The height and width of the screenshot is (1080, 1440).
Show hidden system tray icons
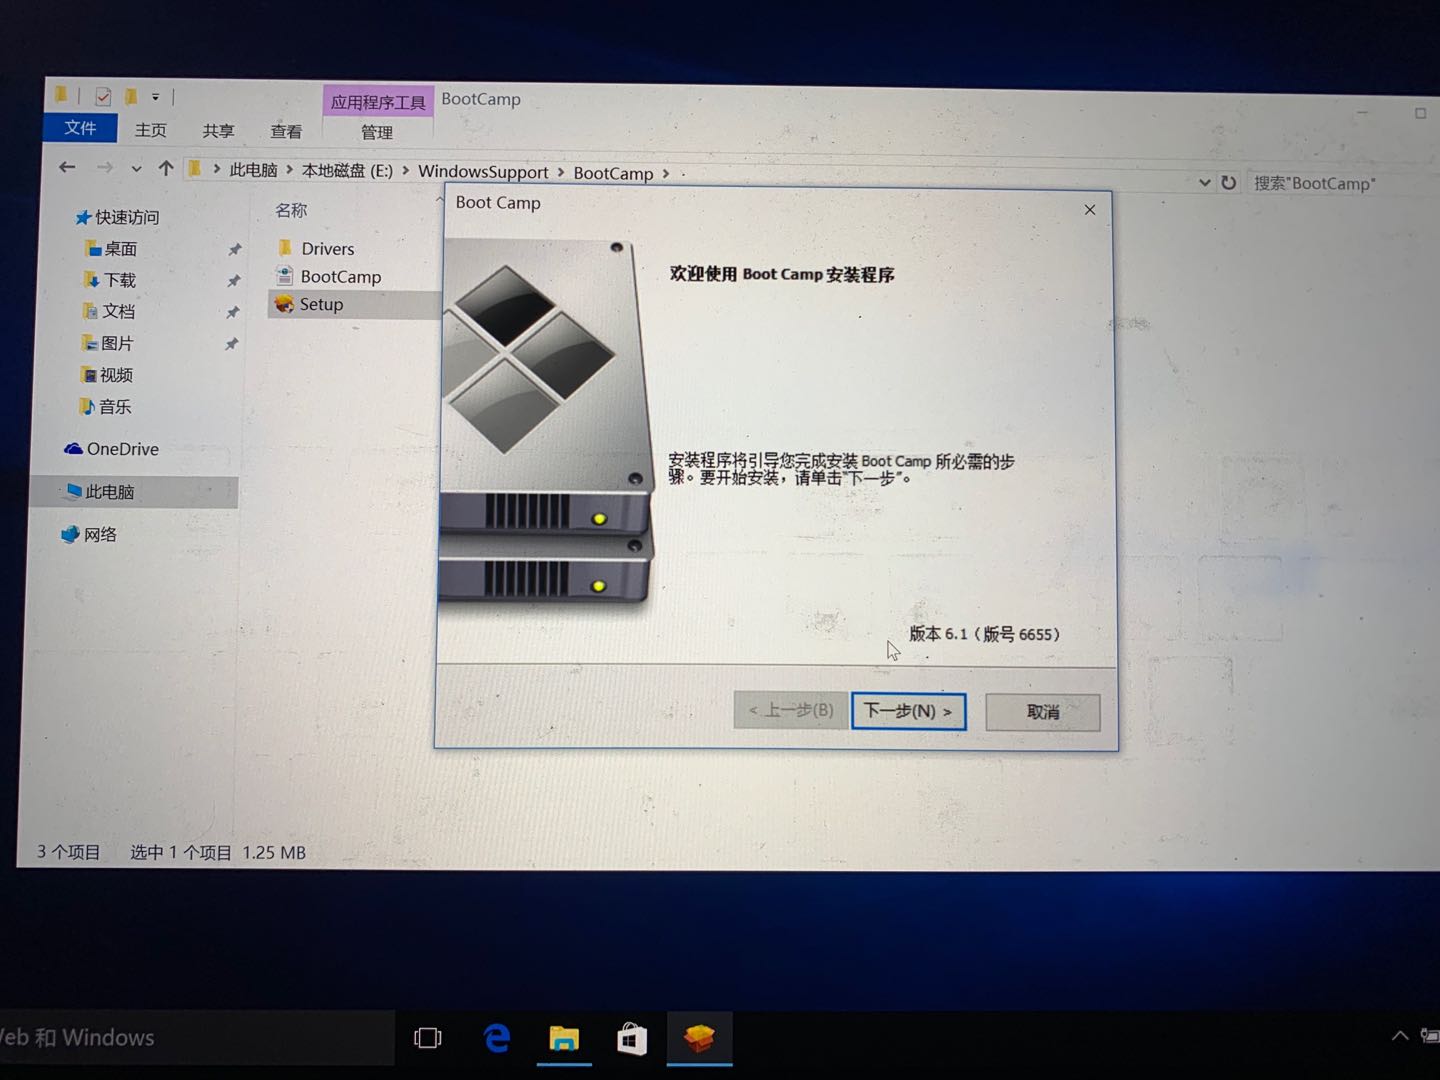tap(1400, 1036)
